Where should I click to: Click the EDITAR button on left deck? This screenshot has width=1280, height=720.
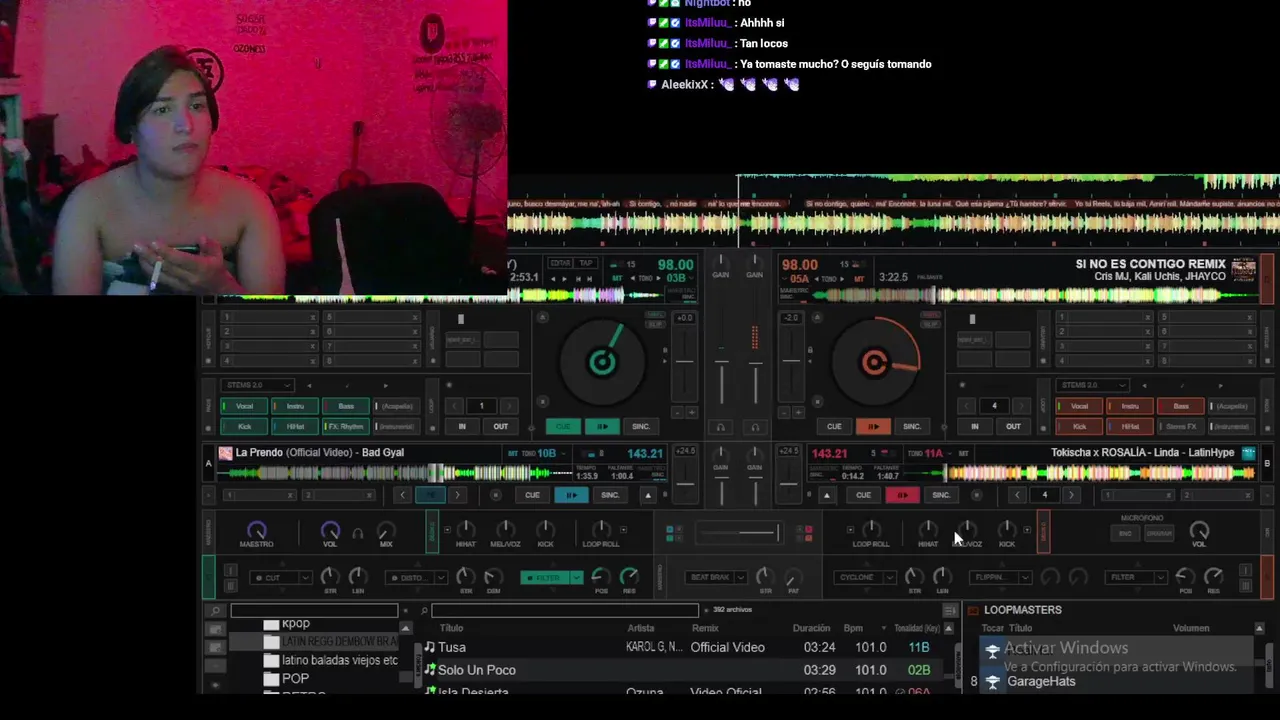point(560,263)
